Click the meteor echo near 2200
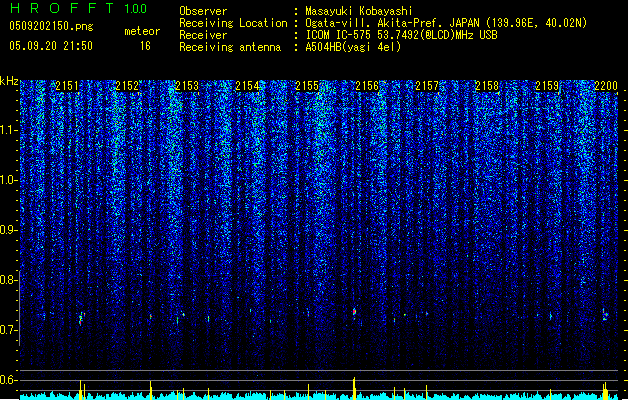The height and width of the screenshot is (400, 629). point(605,314)
